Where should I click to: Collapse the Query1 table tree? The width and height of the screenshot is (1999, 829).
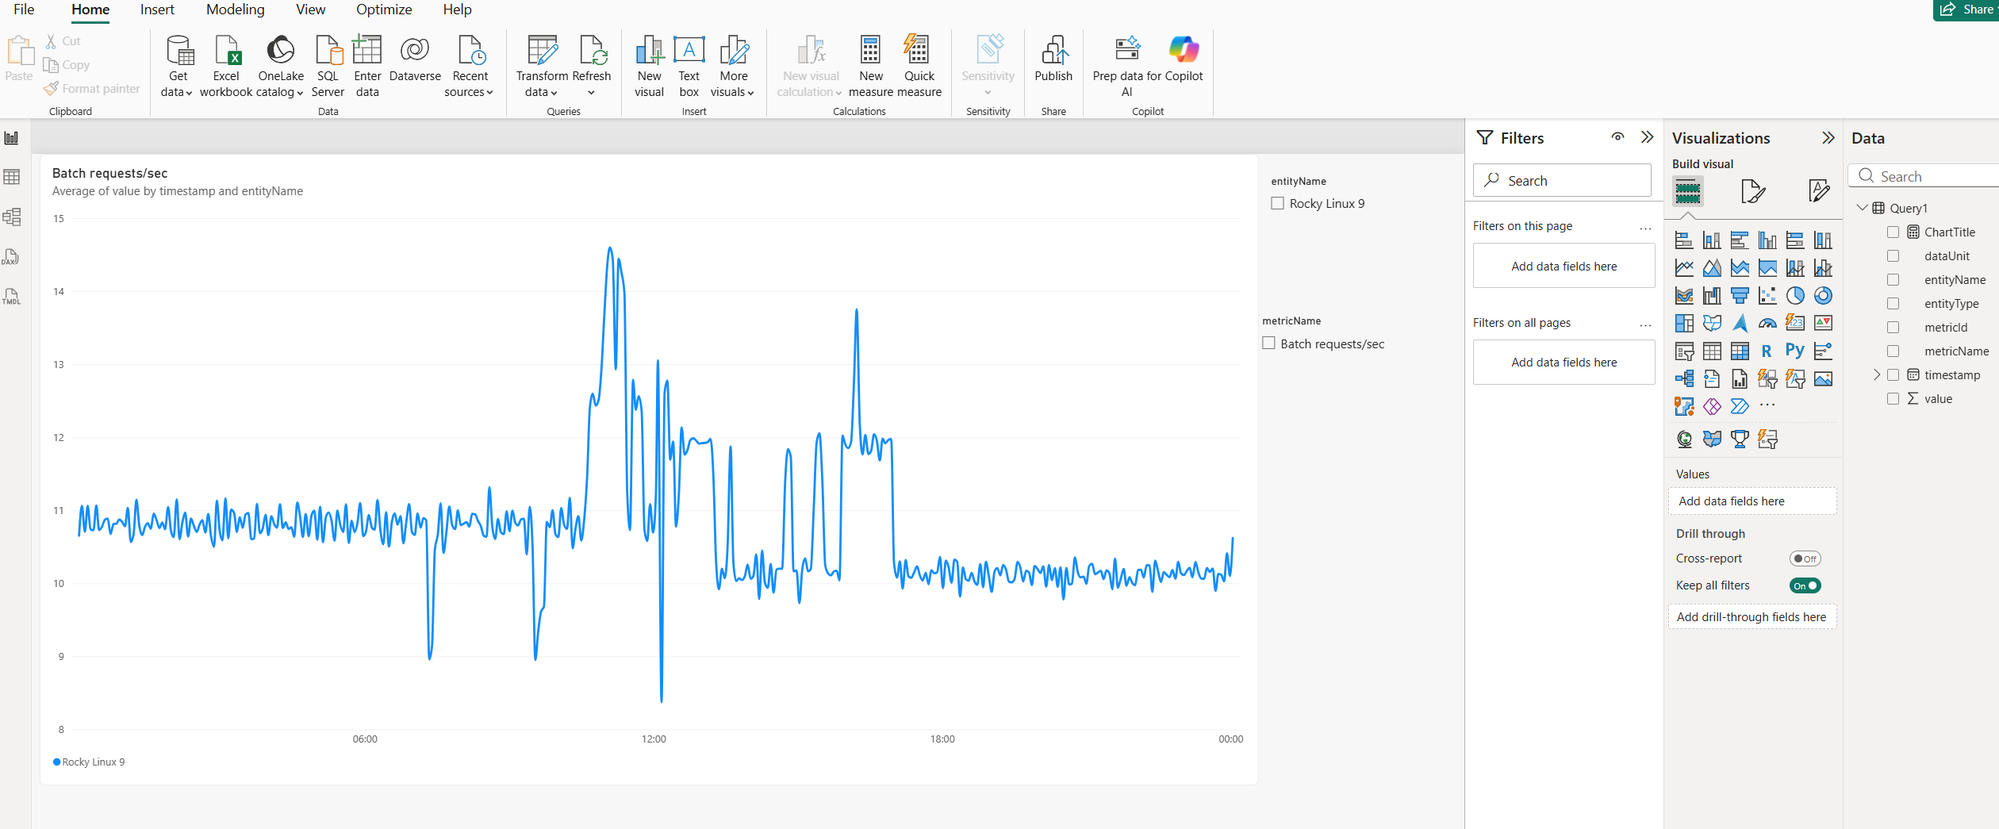pos(1862,208)
